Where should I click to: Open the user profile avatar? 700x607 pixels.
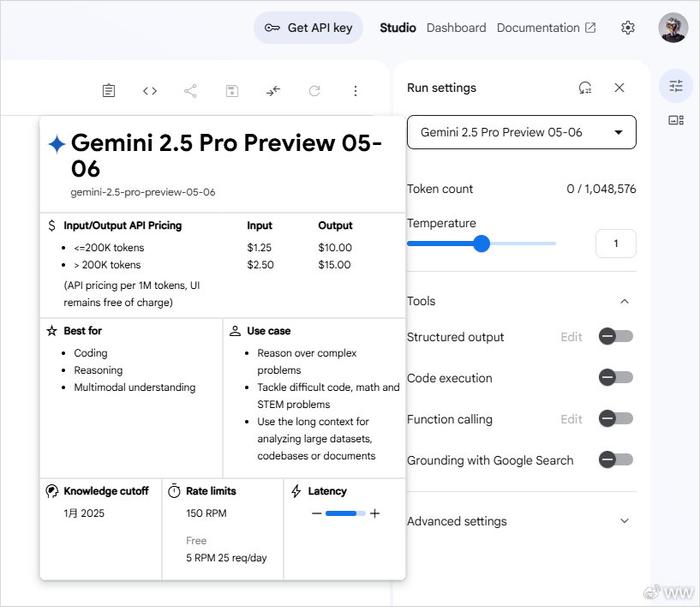click(673, 28)
